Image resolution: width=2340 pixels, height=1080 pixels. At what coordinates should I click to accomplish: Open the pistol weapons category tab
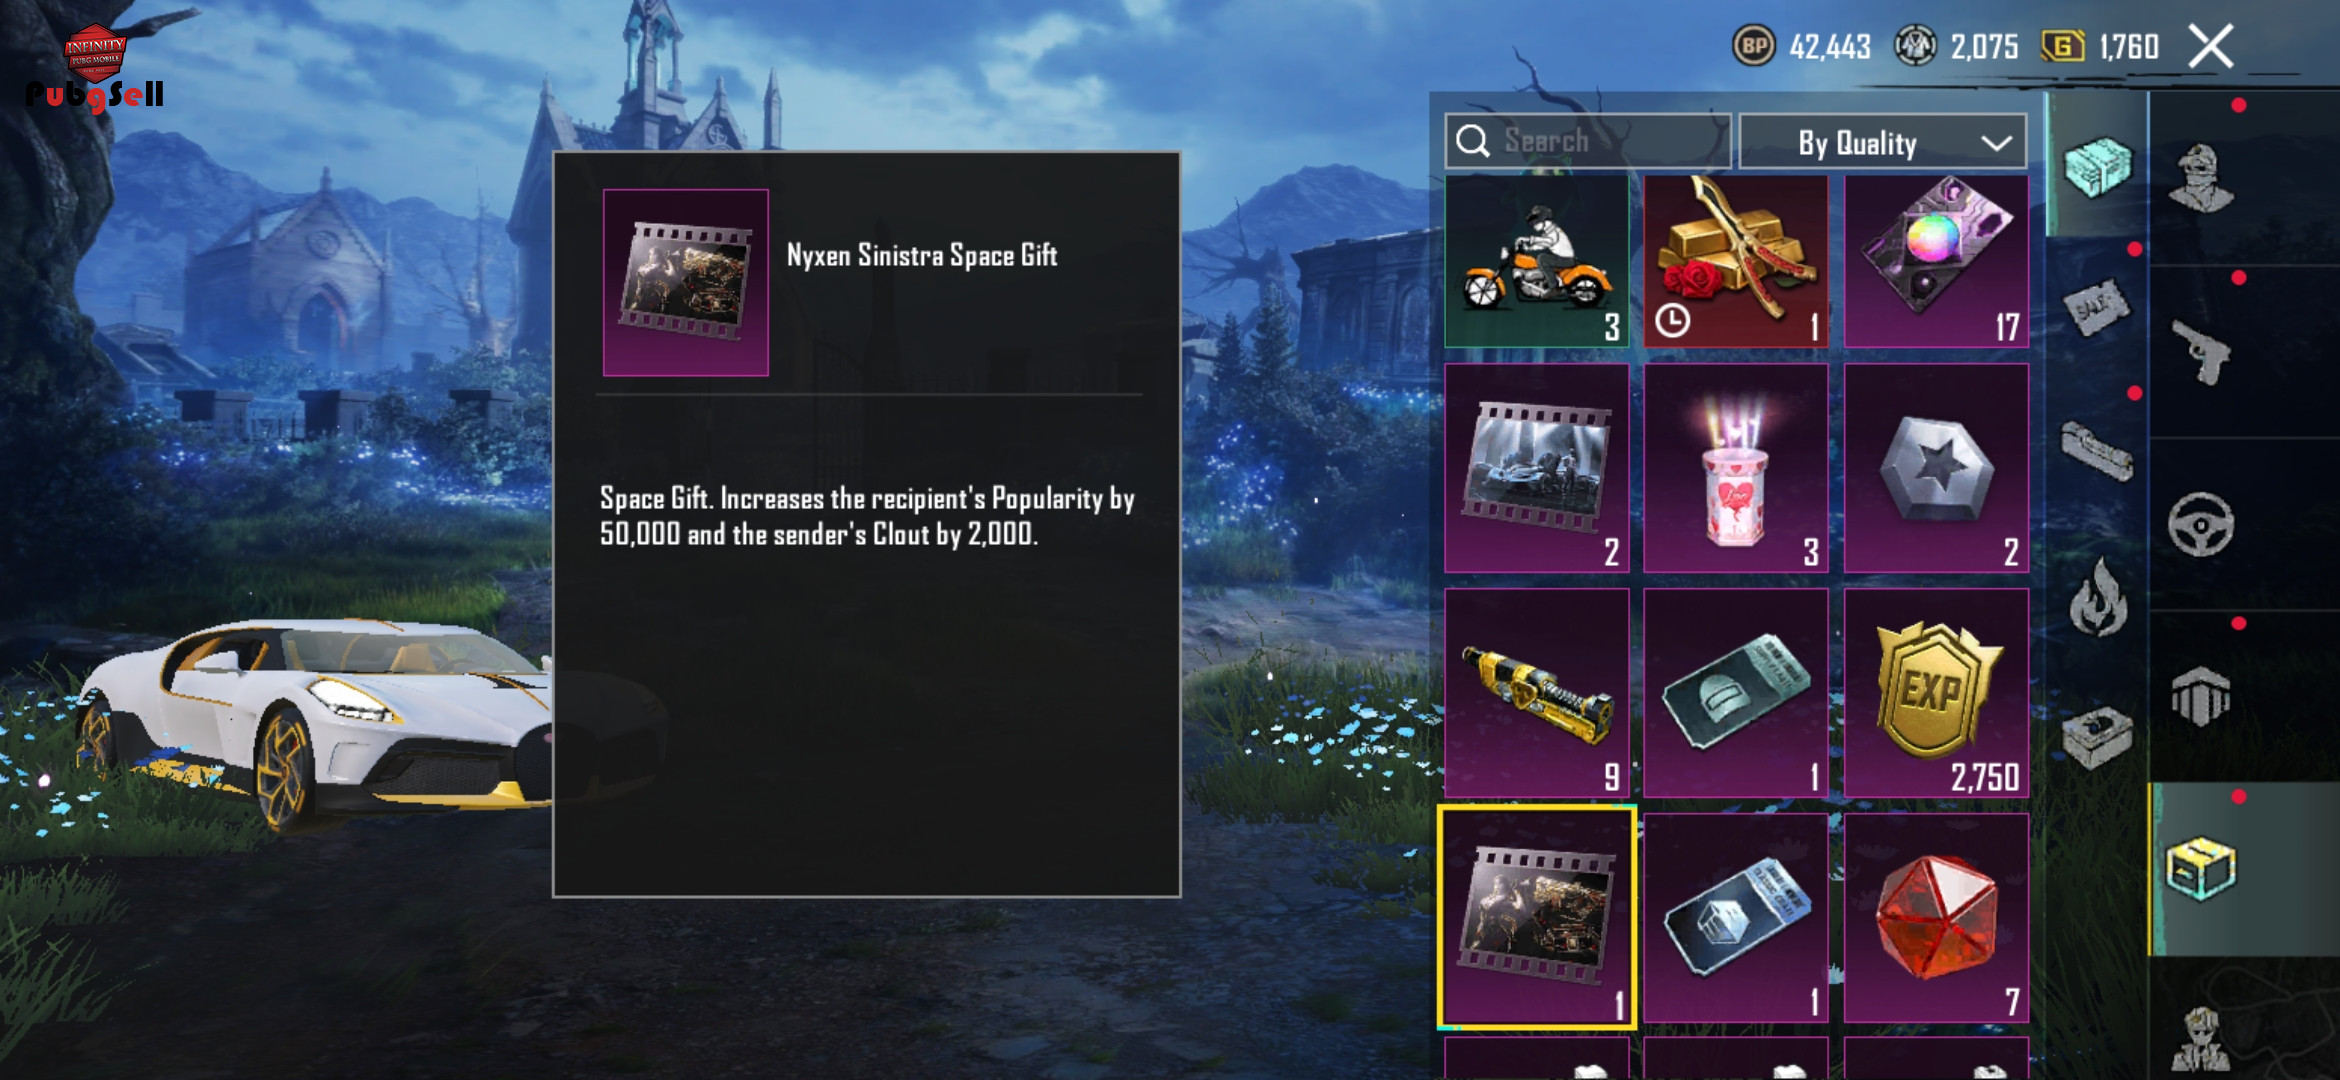2200,351
